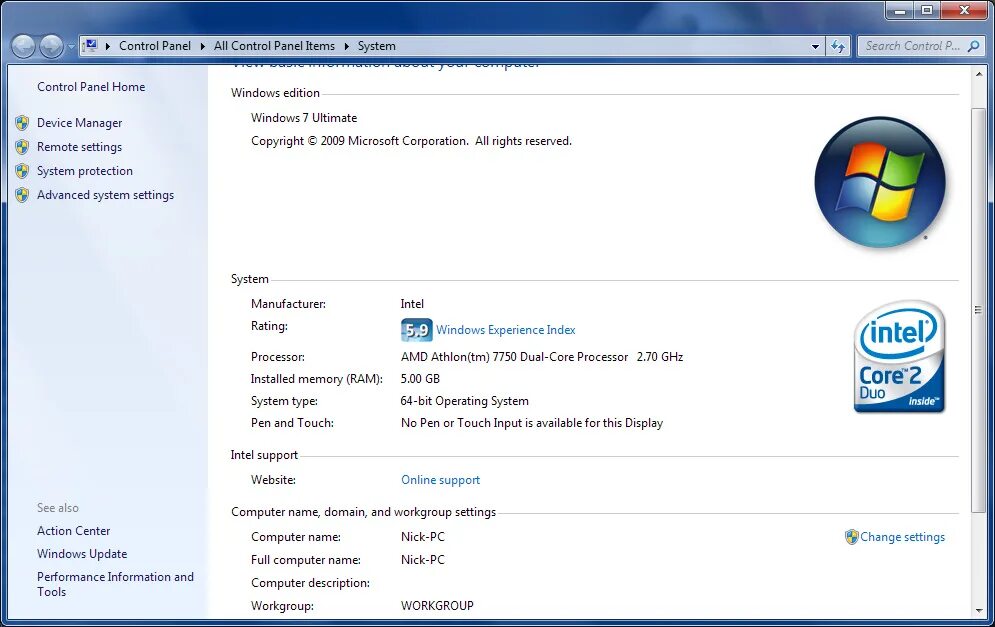The image size is (995, 627).
Task: Go back using the Back arrow button
Action: (23, 46)
